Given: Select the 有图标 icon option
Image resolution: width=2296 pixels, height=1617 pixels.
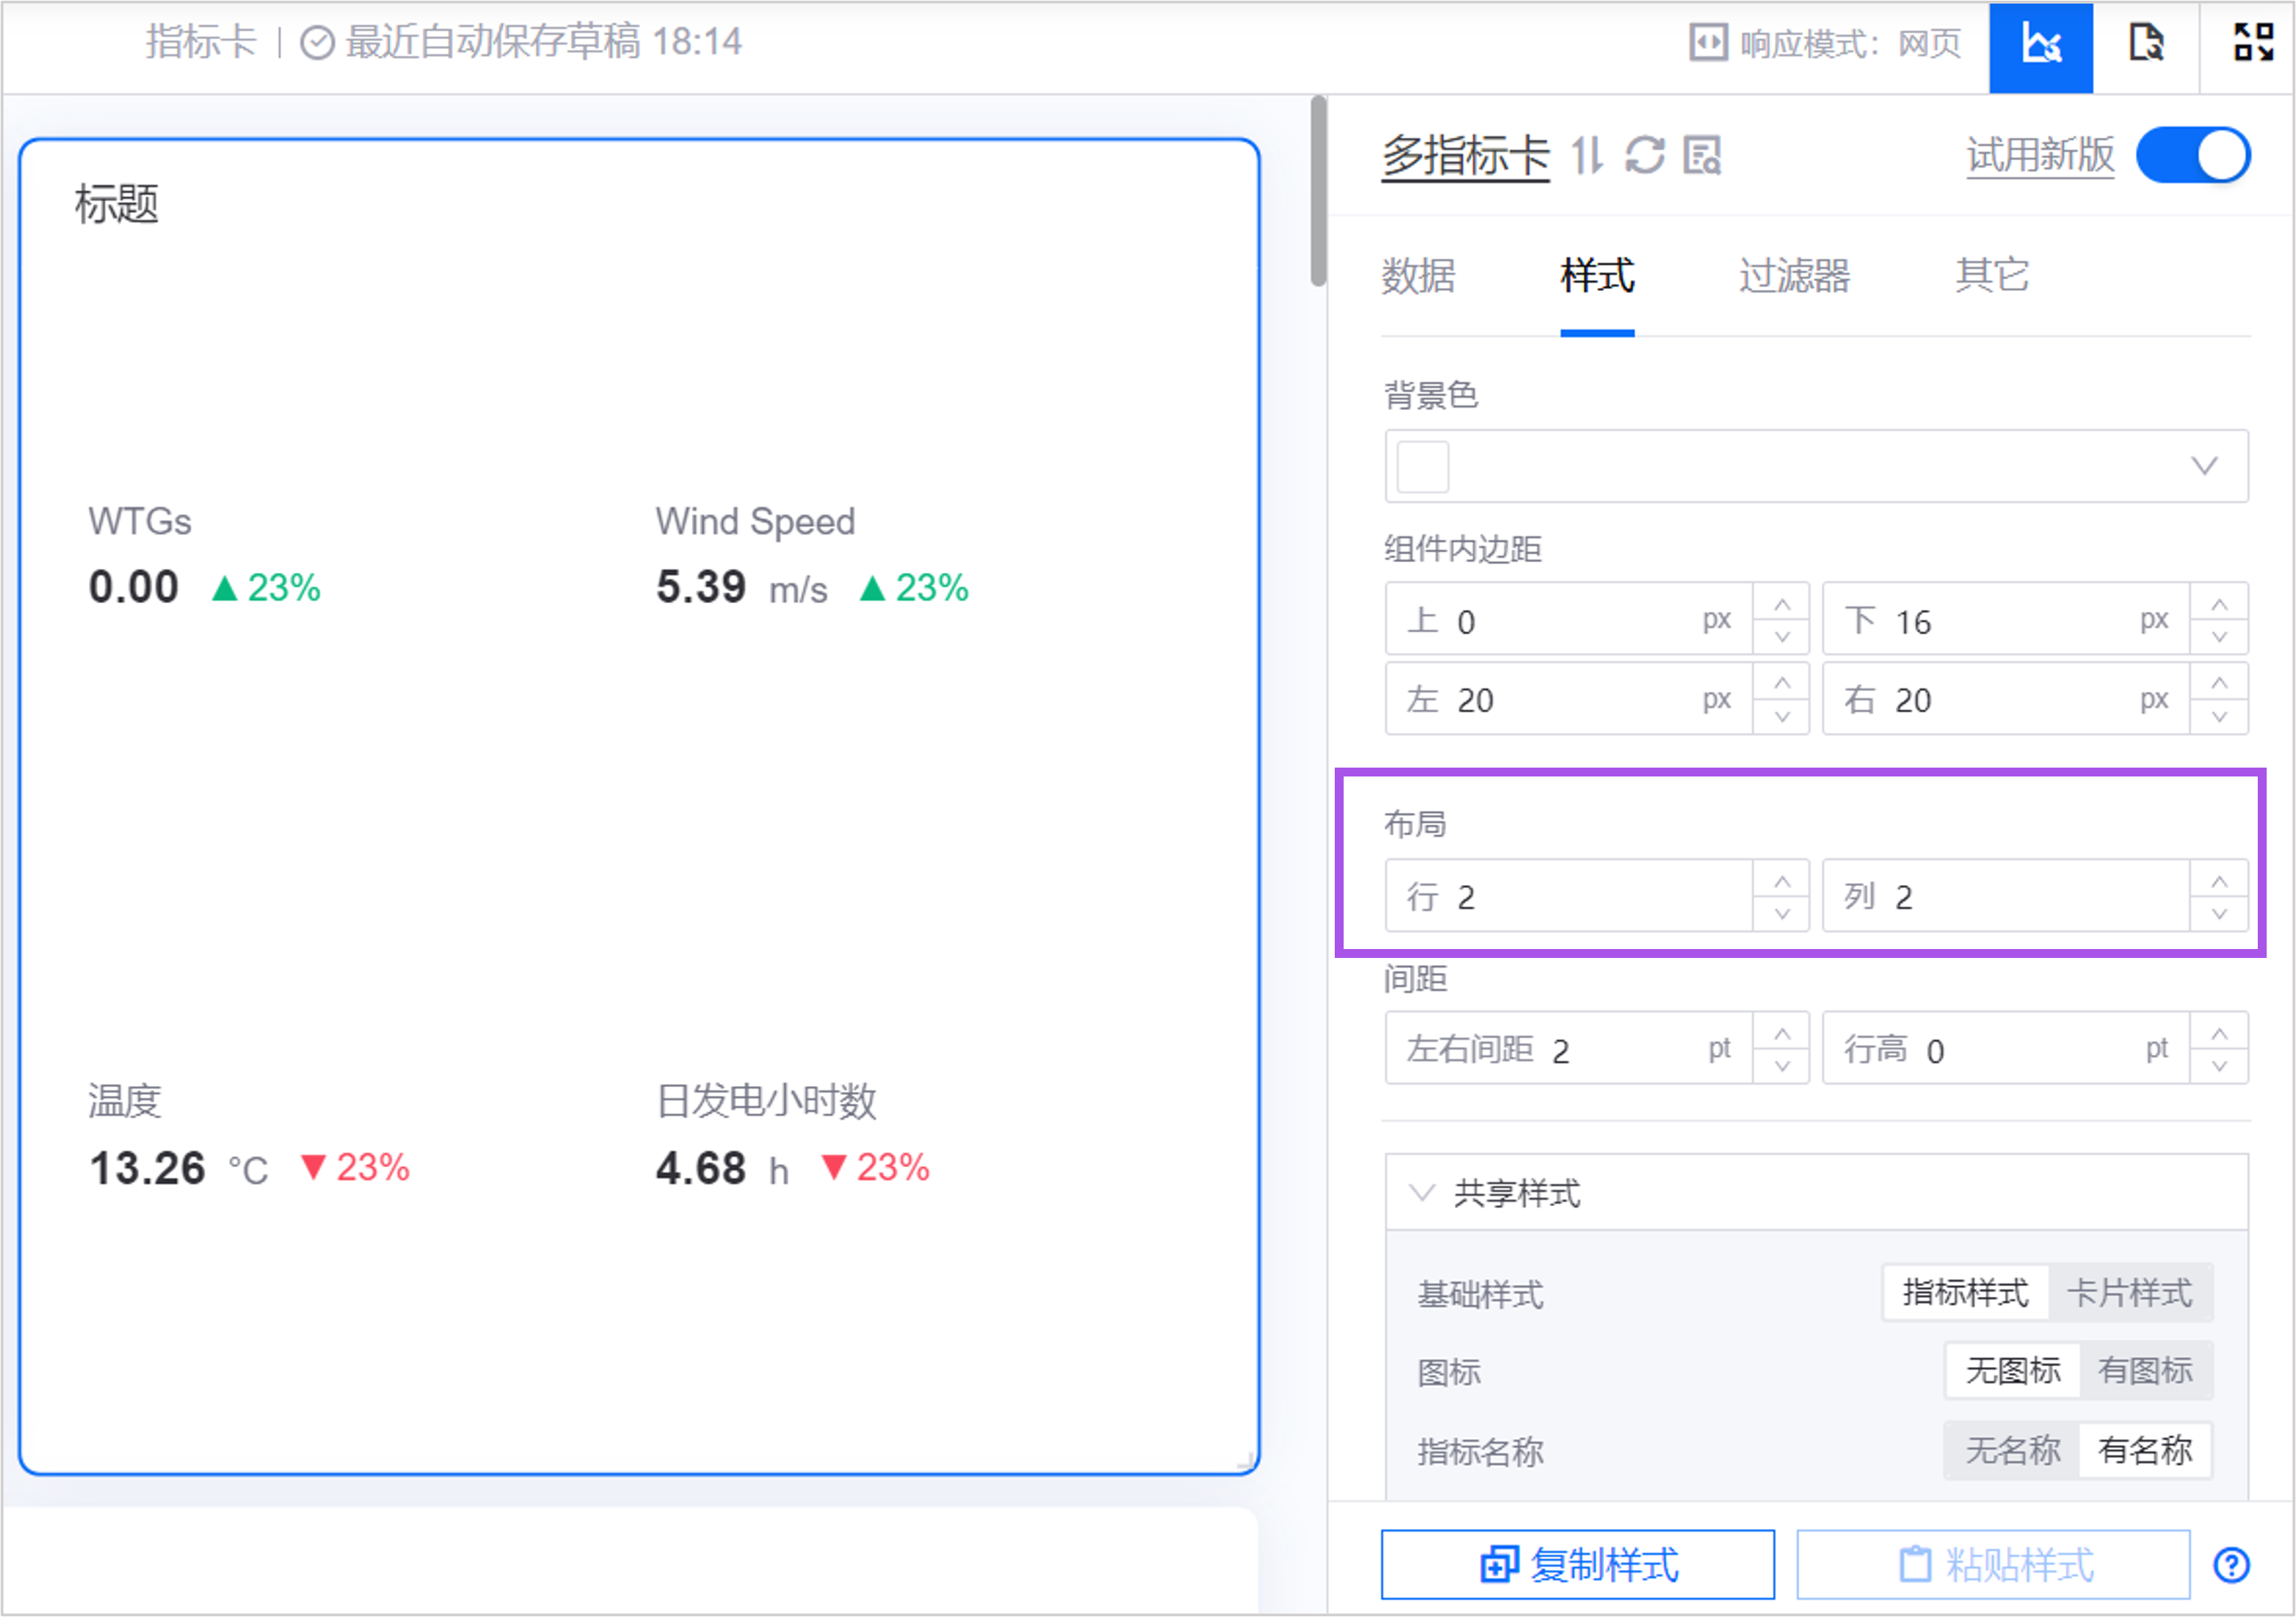Looking at the screenshot, I should click(x=2144, y=1371).
